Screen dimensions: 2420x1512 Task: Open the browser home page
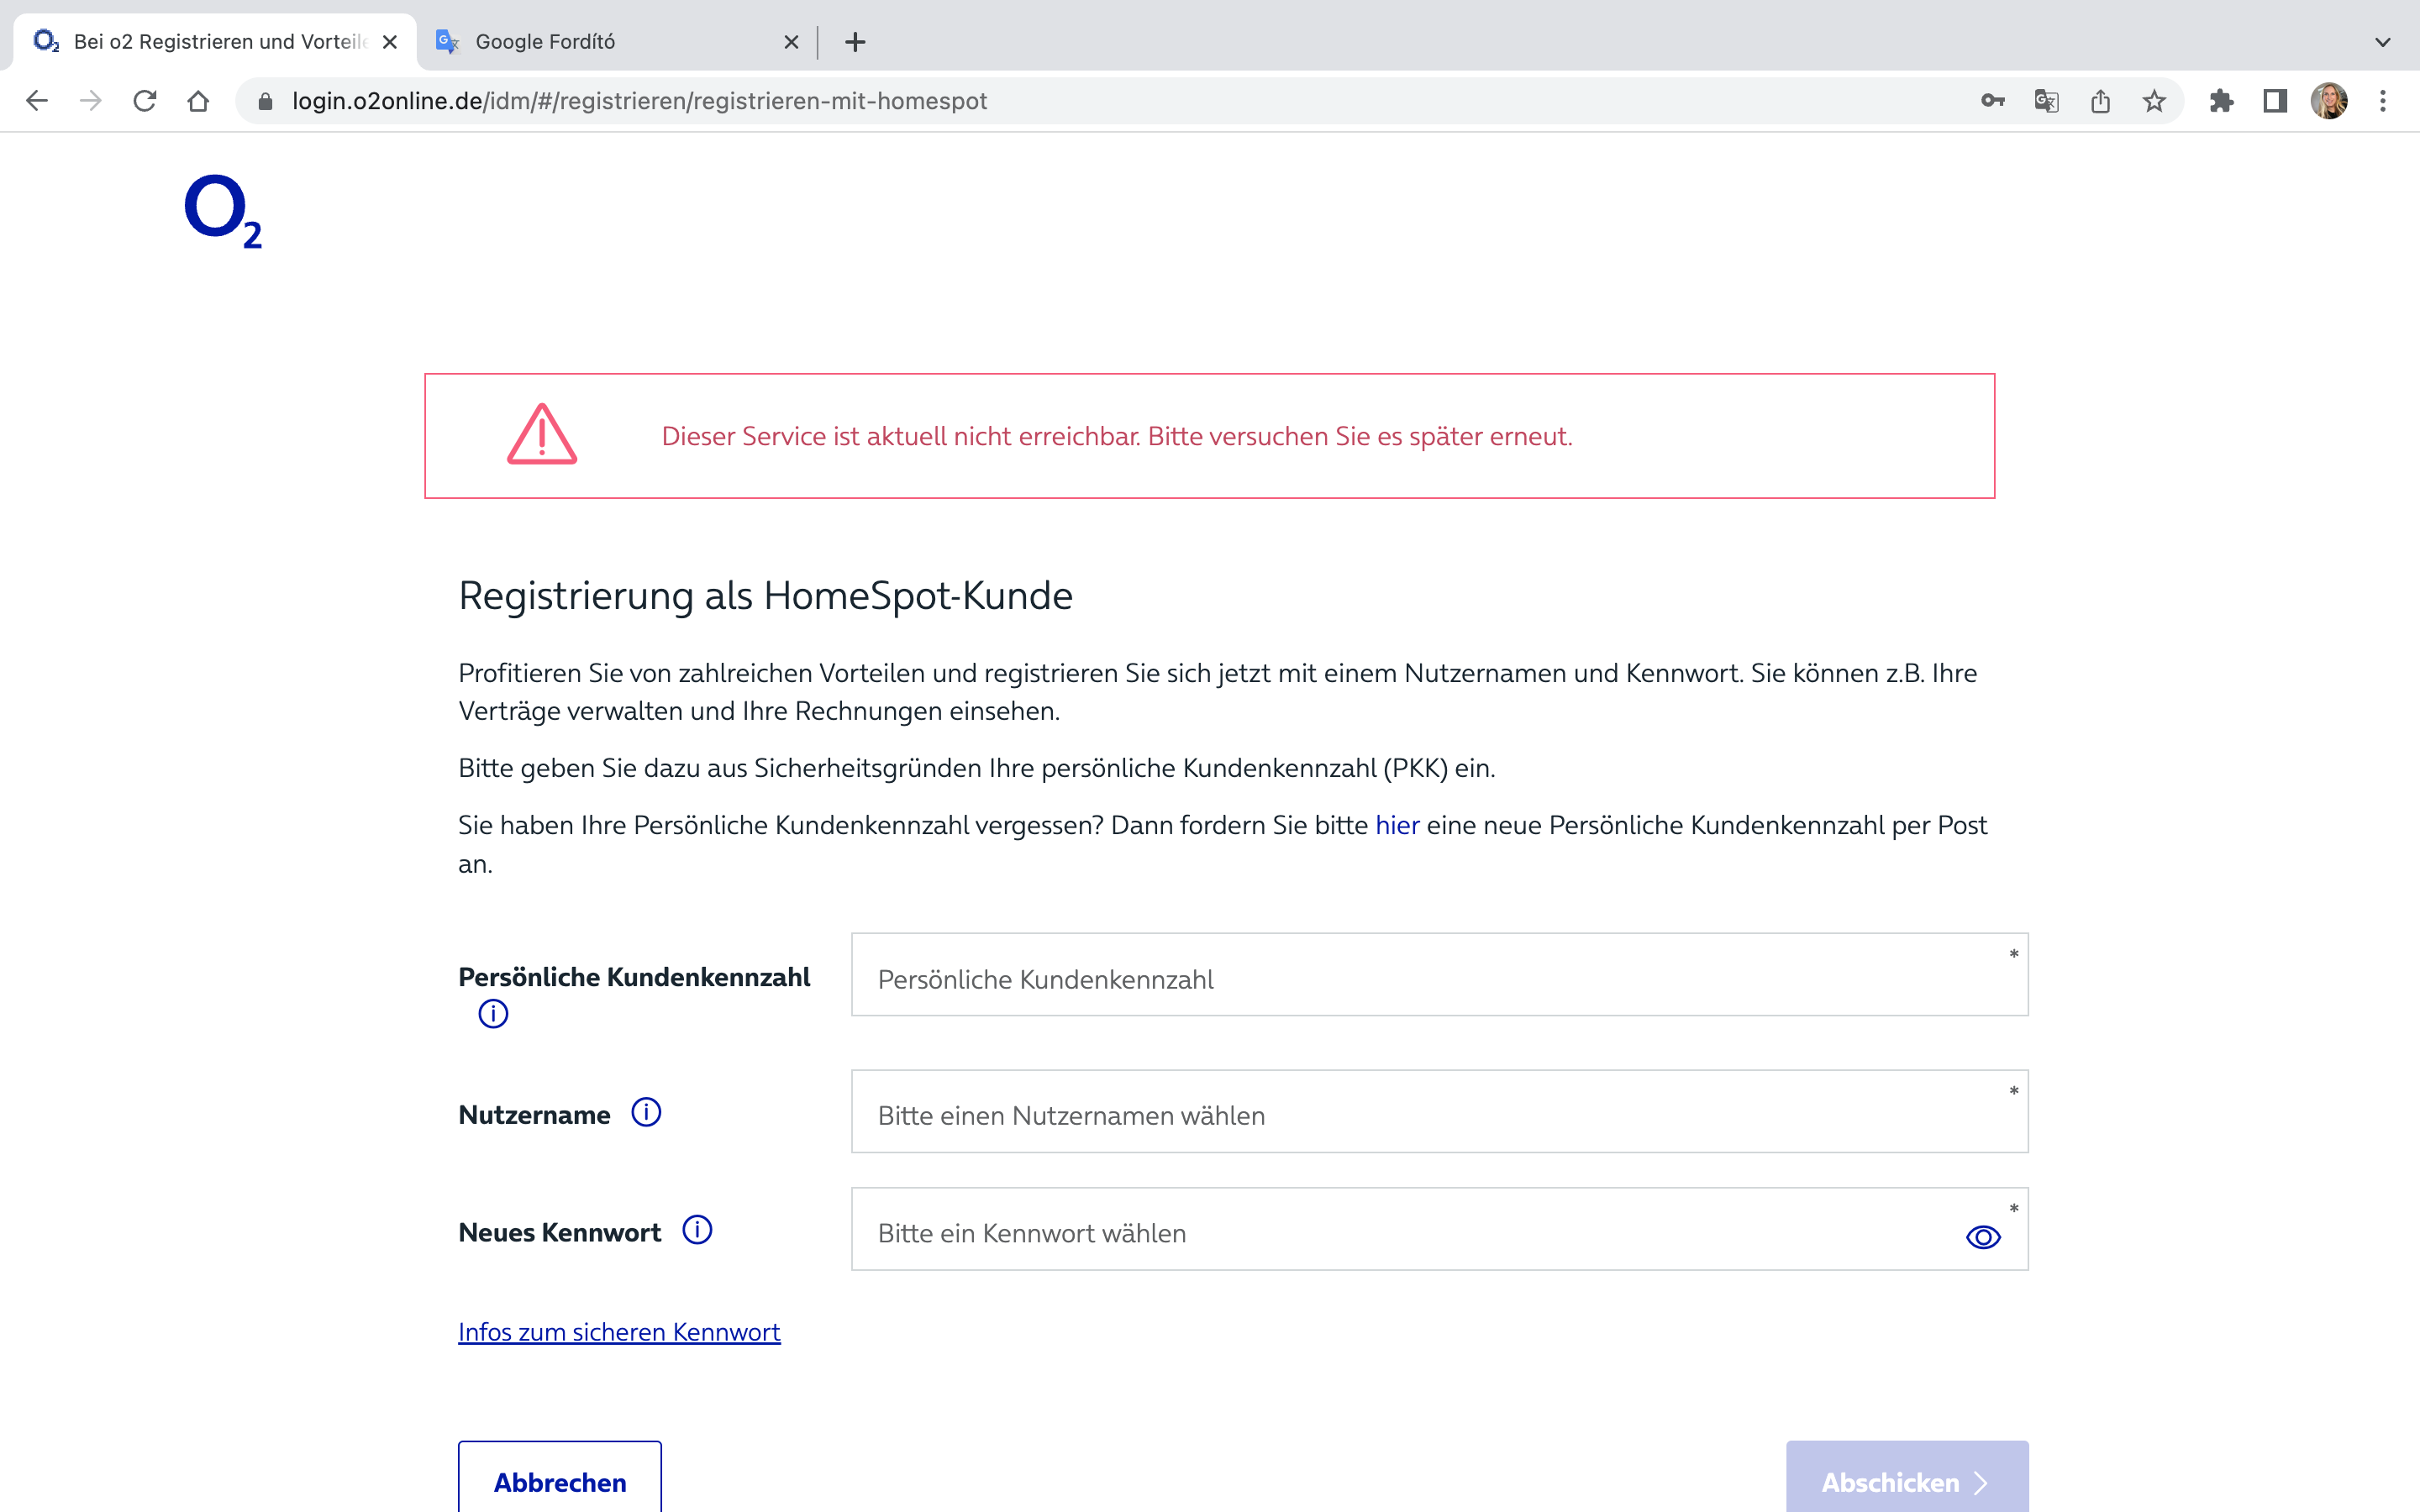(x=198, y=101)
